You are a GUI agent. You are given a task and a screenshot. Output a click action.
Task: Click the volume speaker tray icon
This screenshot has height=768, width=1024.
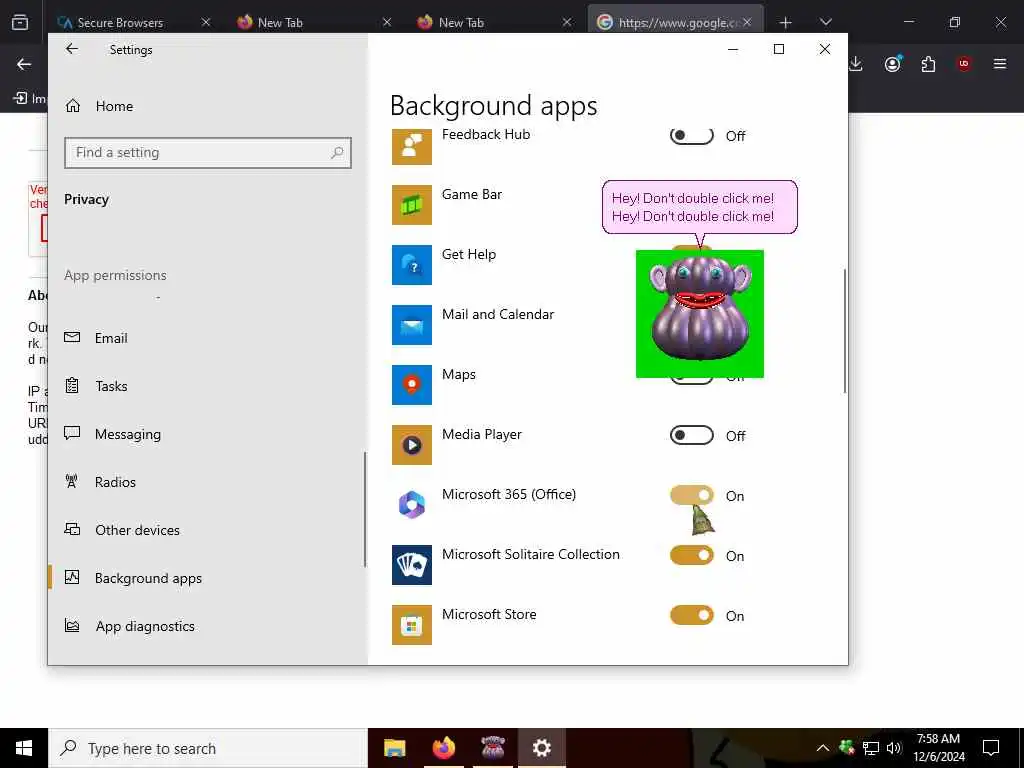(893, 748)
